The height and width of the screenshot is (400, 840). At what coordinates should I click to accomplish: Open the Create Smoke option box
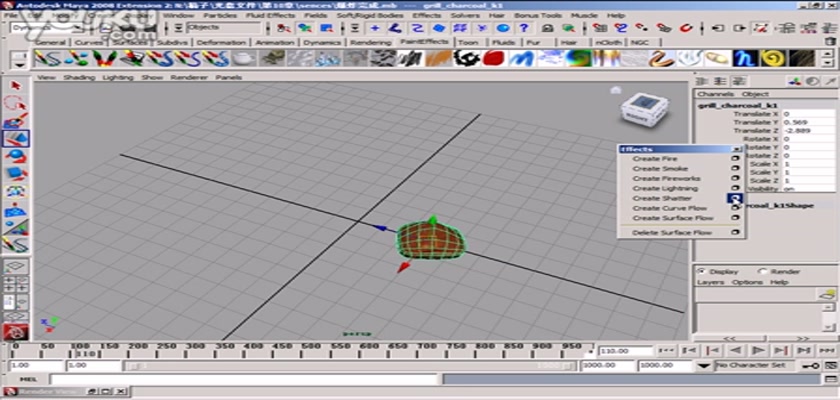click(x=735, y=169)
